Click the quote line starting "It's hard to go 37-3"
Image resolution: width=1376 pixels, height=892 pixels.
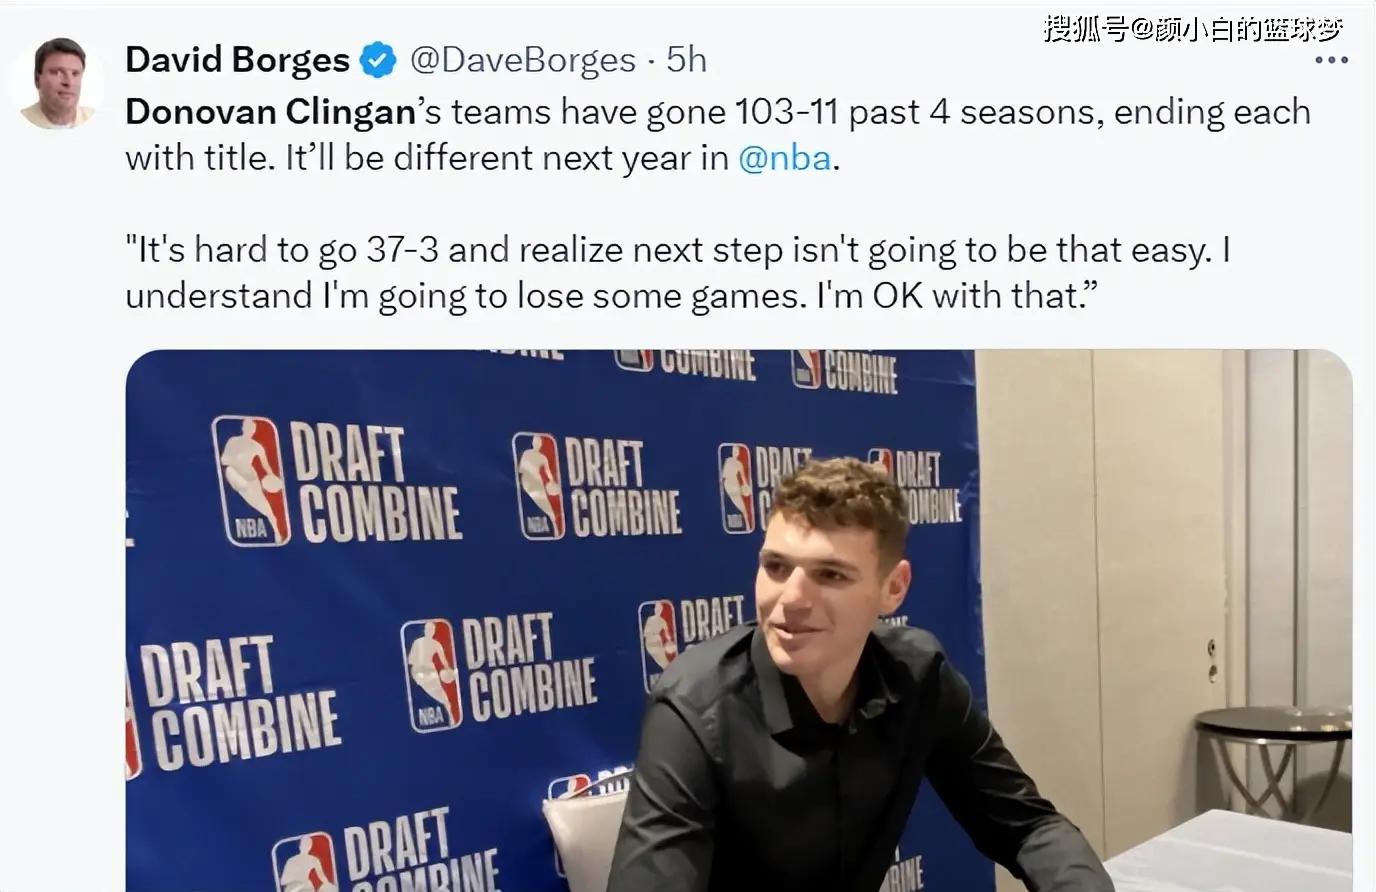[x=677, y=250]
